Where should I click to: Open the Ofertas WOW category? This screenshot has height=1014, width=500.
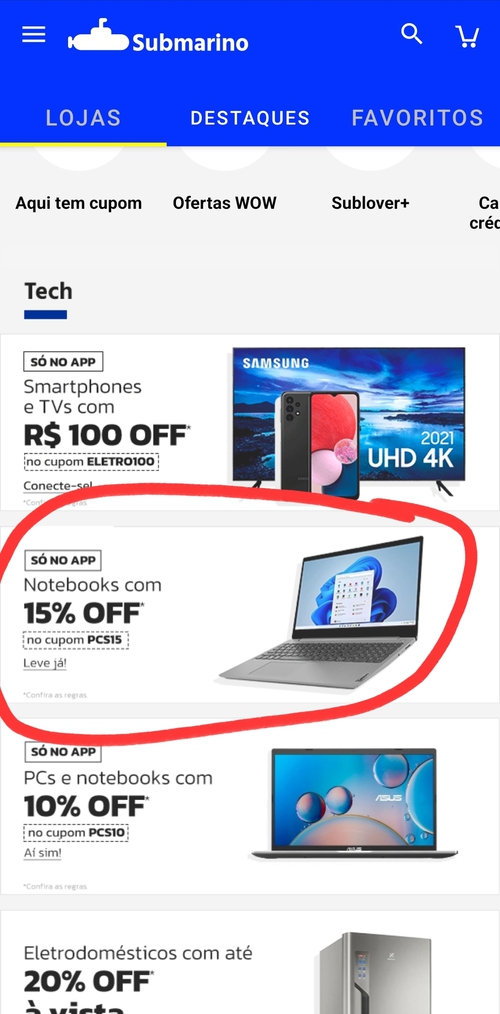coord(224,203)
